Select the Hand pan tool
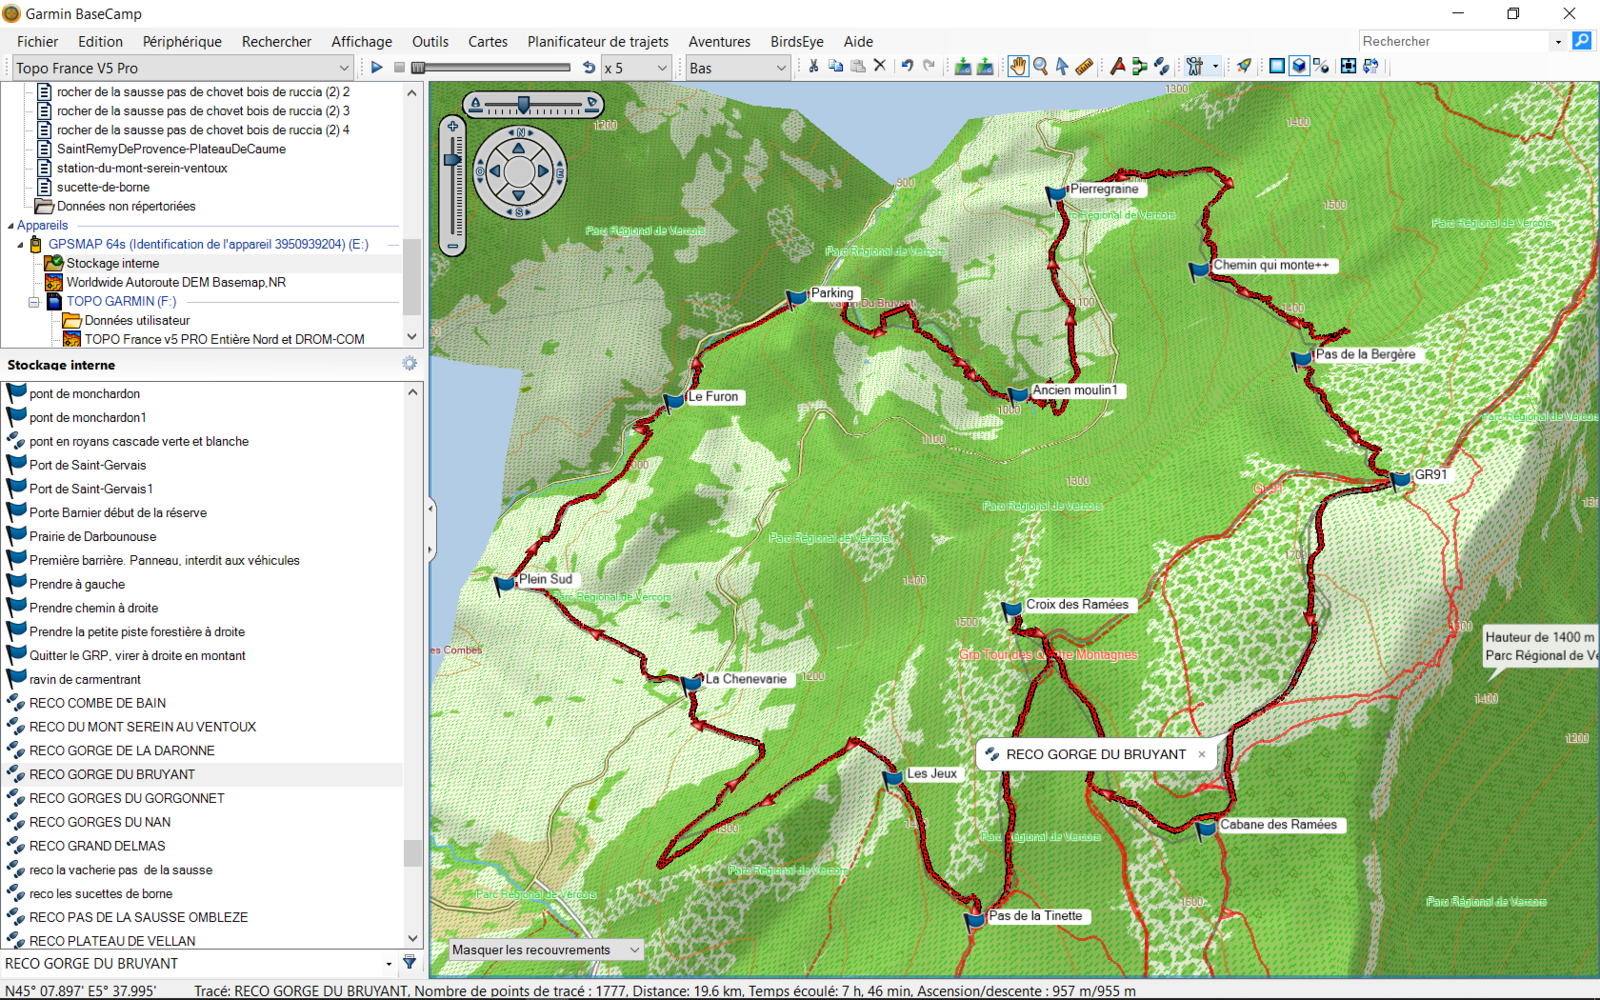This screenshot has width=1600, height=1000. coord(1018,66)
